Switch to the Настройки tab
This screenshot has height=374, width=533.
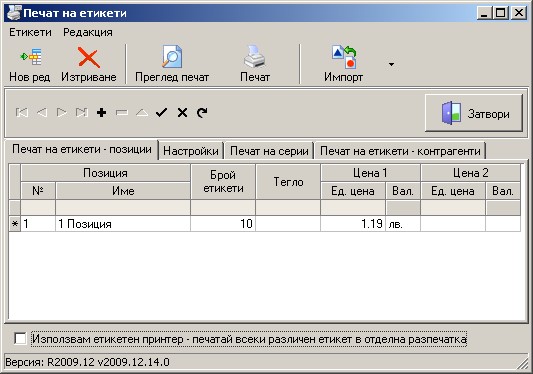(191, 151)
